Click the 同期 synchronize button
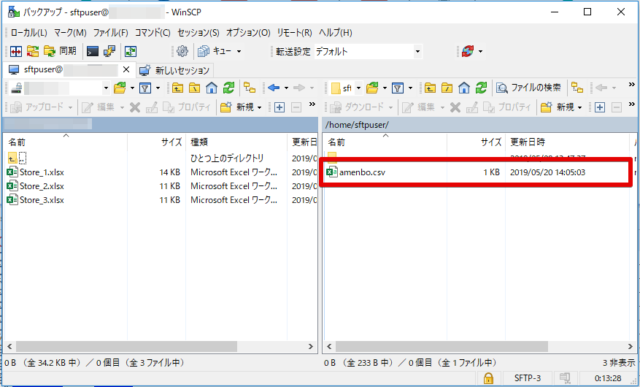Image resolution: width=640 pixels, height=387 pixels. (x=60, y=51)
